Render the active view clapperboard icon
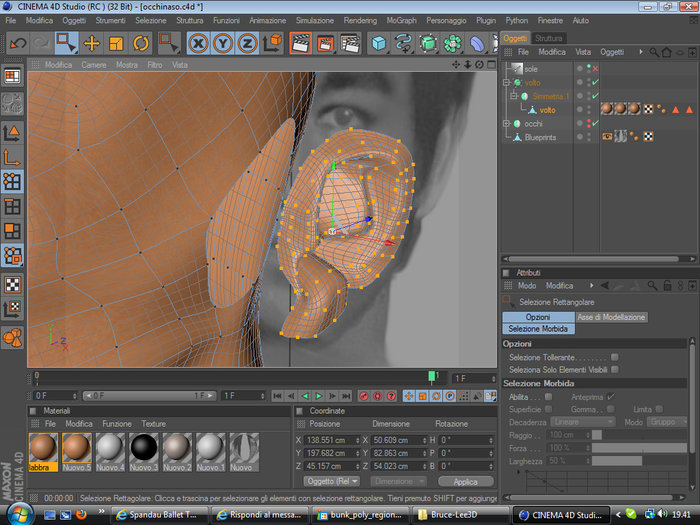Screen dimensions: 700x525 tap(300, 44)
